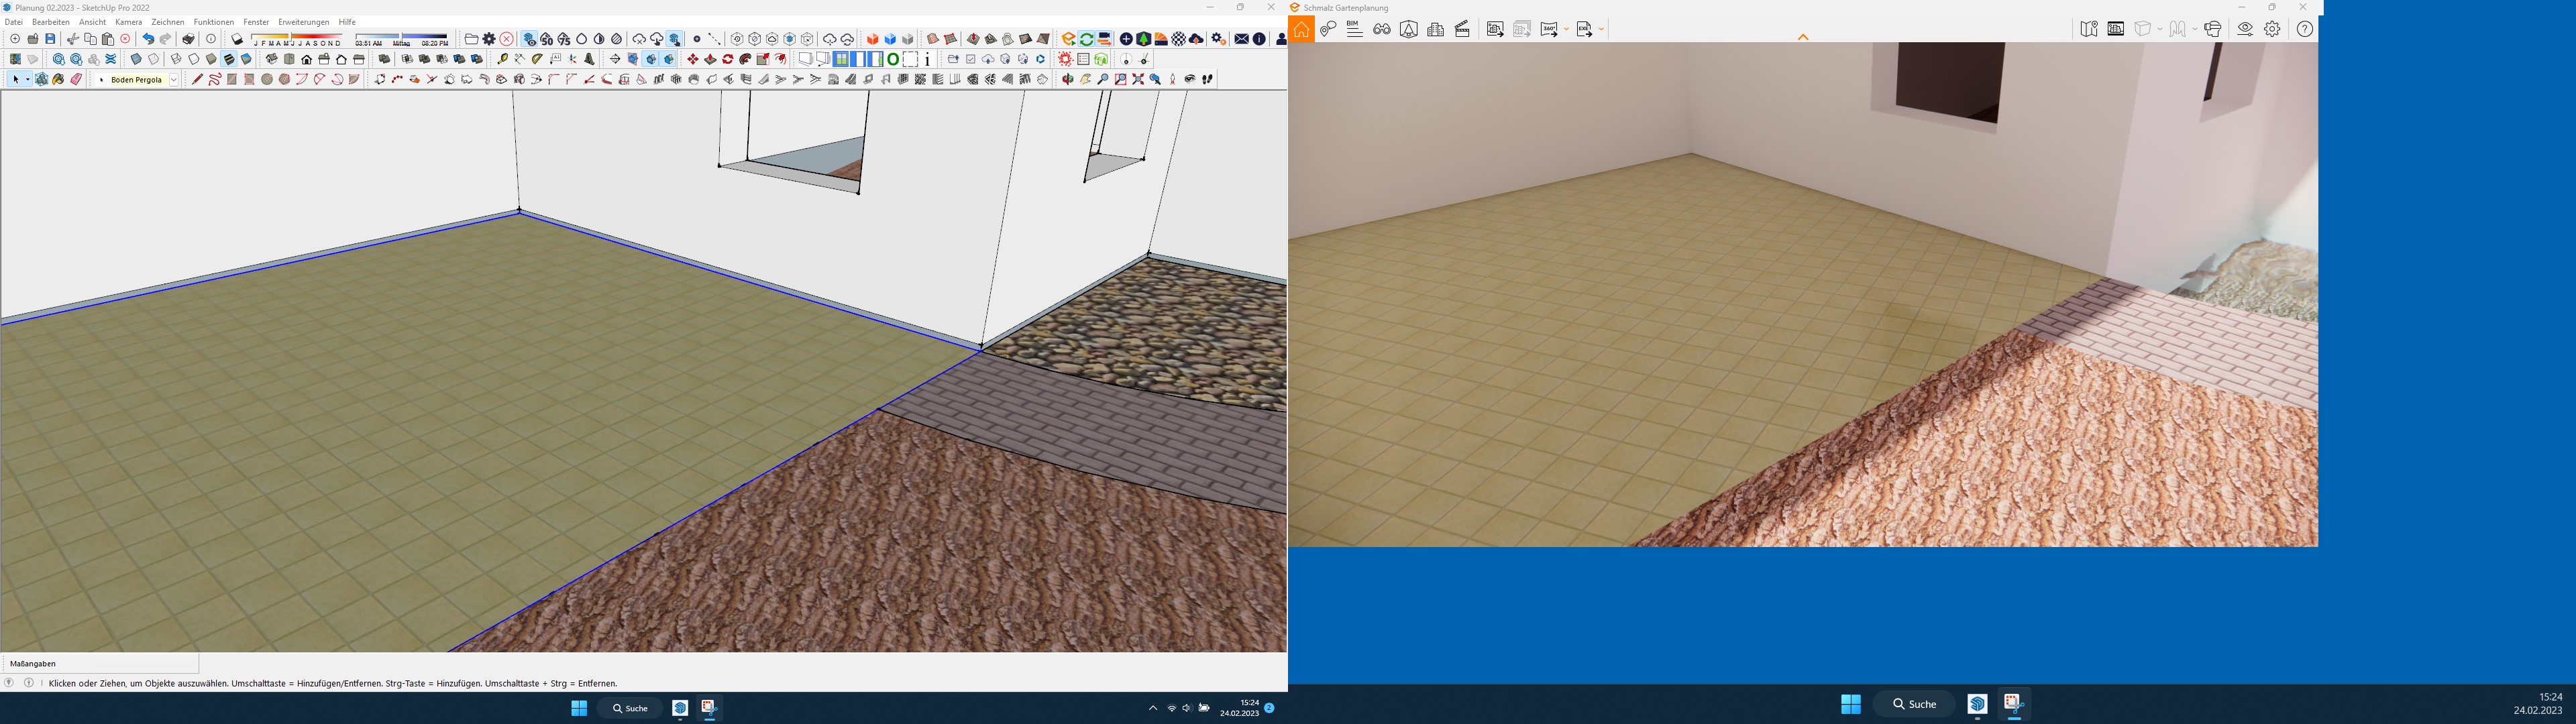The width and height of the screenshot is (2576, 724).
Task: Open the 360 panorama export dropdown arrow
Action: (x=1566, y=29)
